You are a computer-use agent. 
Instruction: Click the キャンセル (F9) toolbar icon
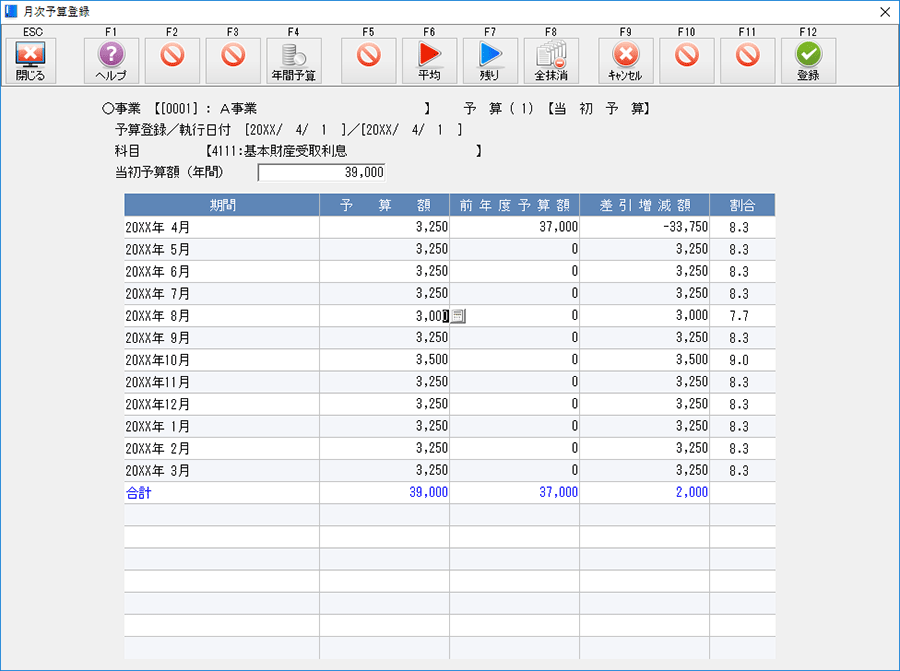626,61
